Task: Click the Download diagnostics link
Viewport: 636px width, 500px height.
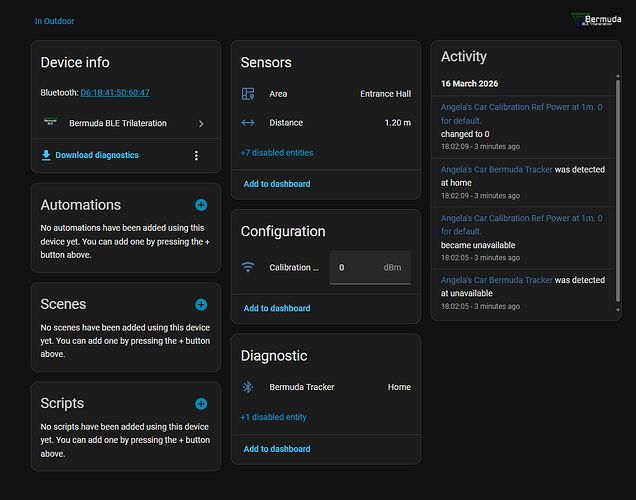Action: click(x=97, y=155)
